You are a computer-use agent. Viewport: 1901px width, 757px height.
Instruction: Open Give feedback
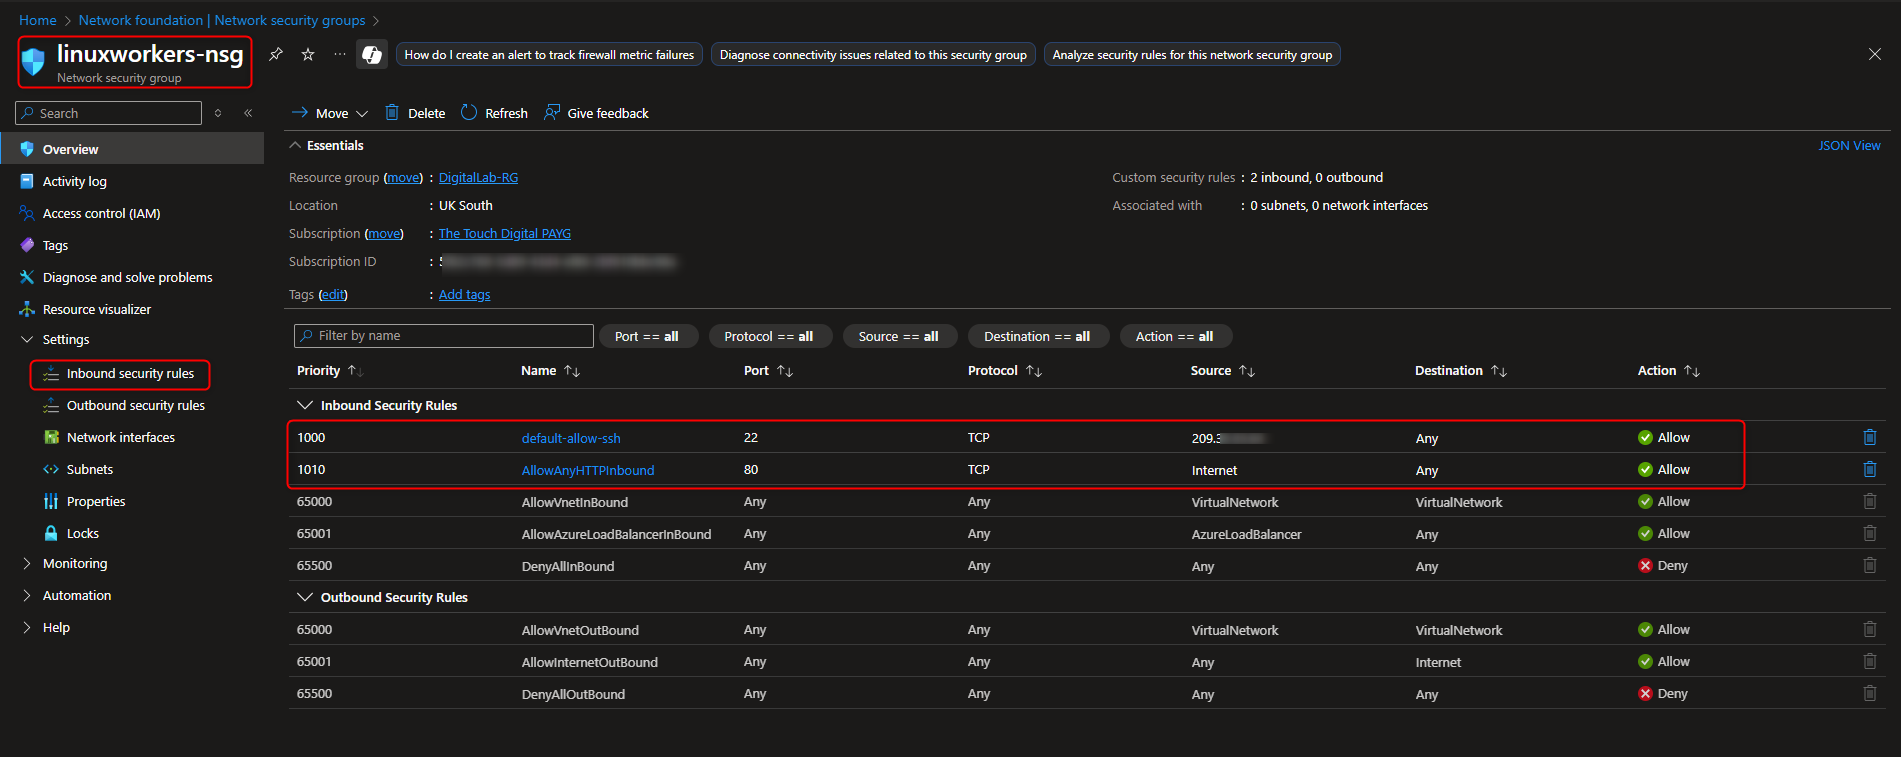pyautogui.click(x=596, y=113)
